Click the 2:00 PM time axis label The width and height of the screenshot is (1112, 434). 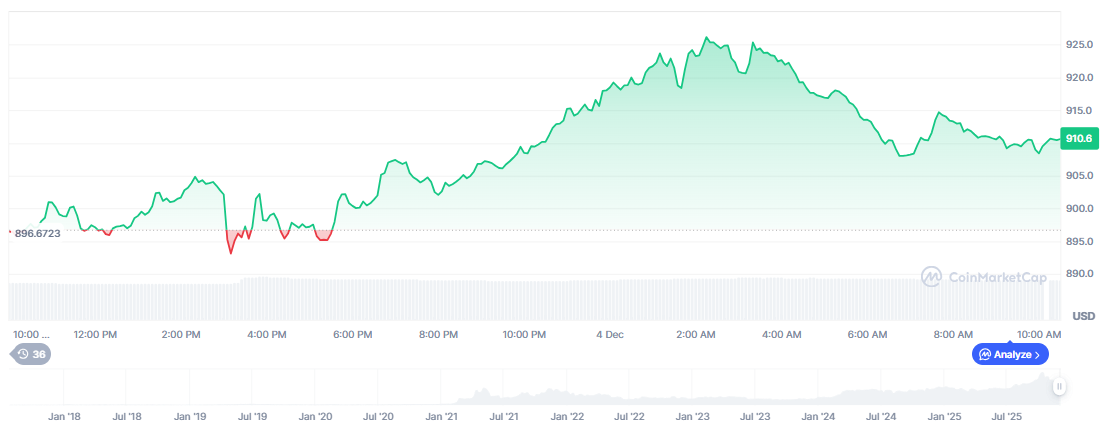click(182, 334)
